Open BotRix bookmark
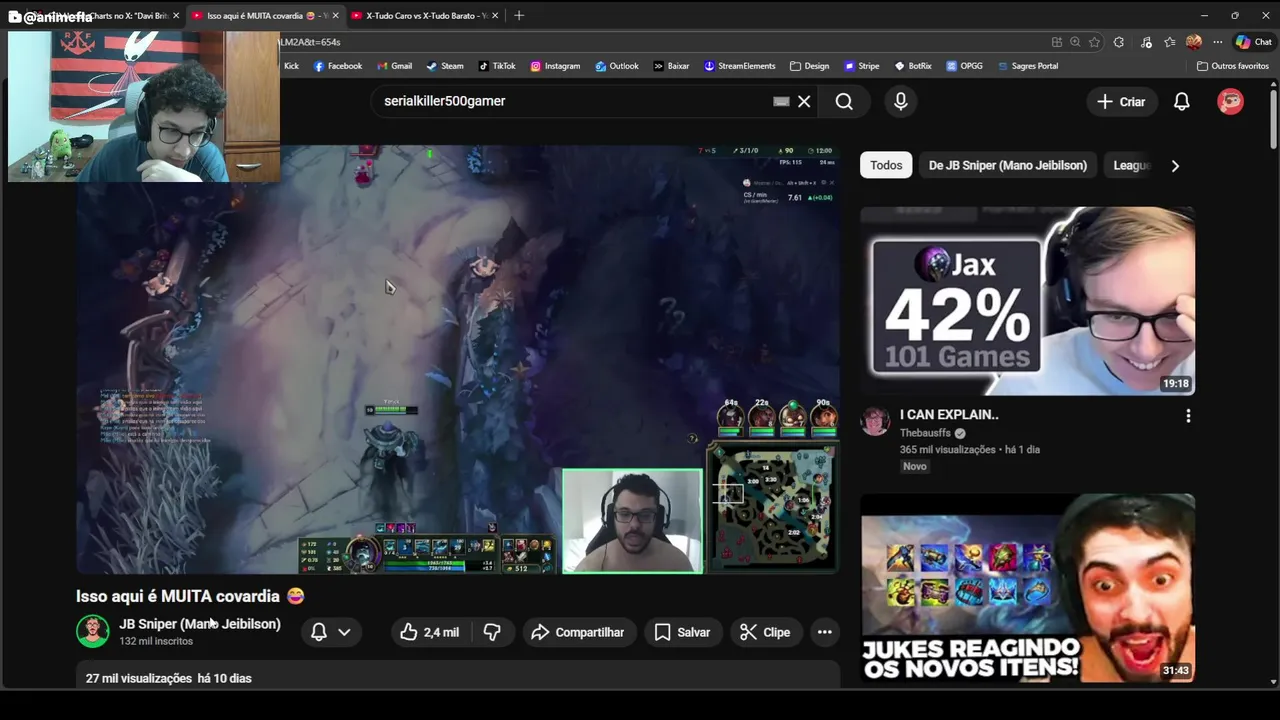The height and width of the screenshot is (720, 1280). pyautogui.click(x=912, y=66)
